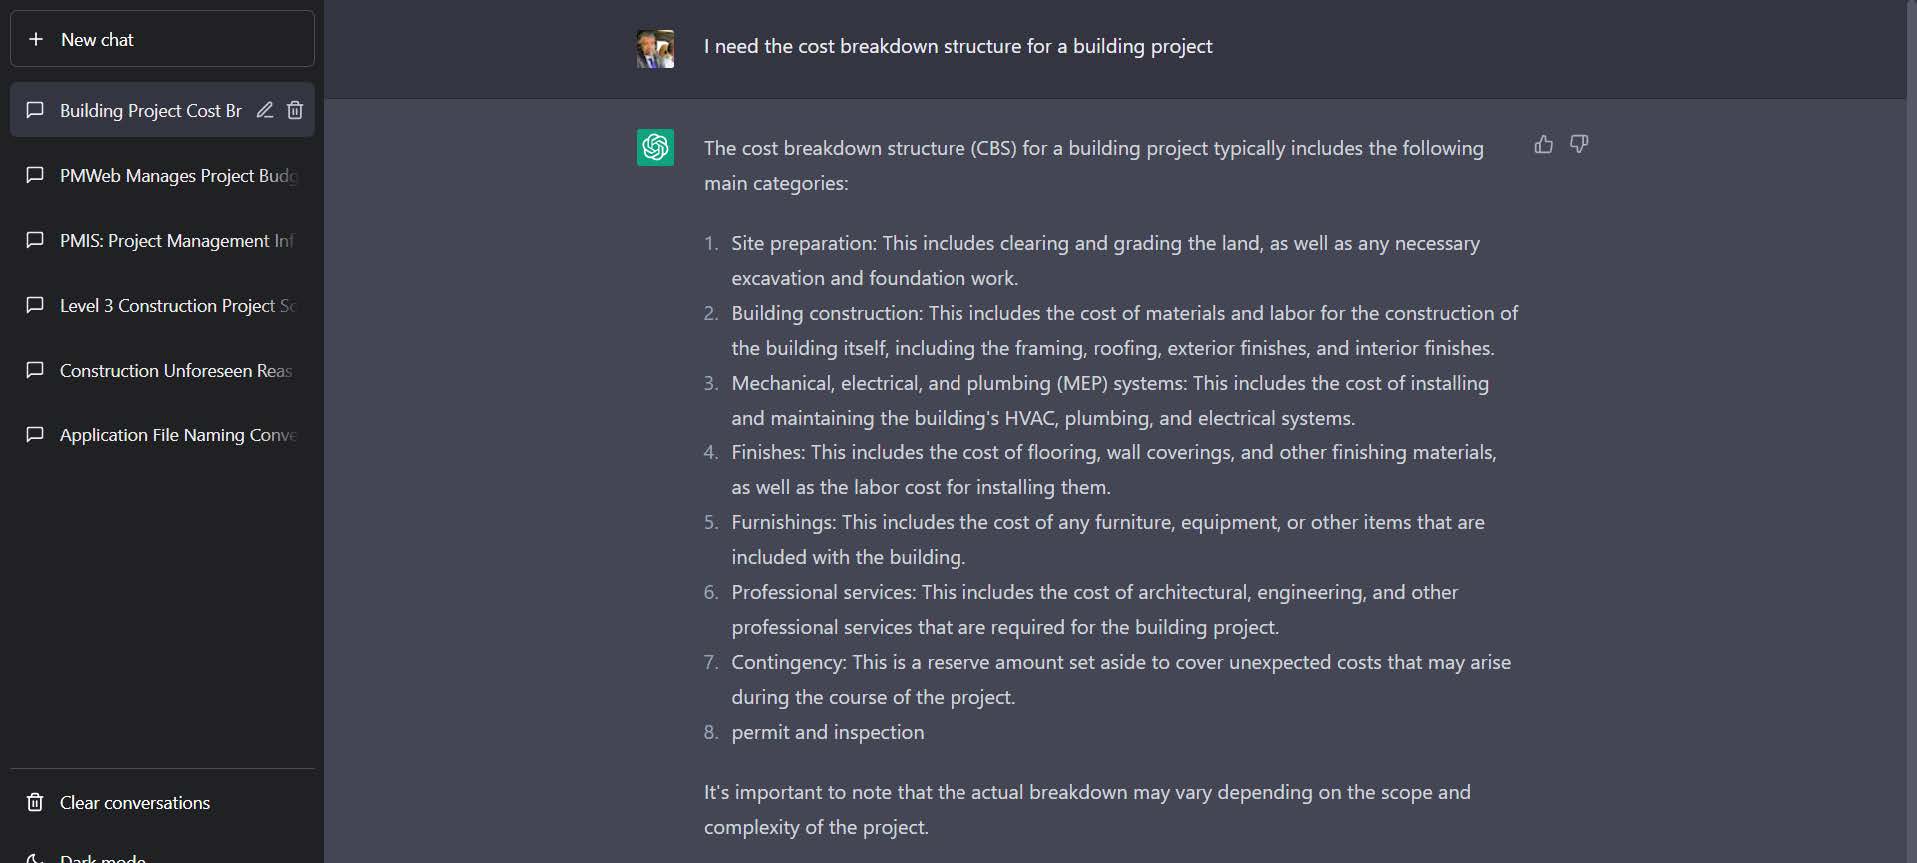Click the Clear conversations label
Viewport: 1917px width, 863px height.
point(135,802)
